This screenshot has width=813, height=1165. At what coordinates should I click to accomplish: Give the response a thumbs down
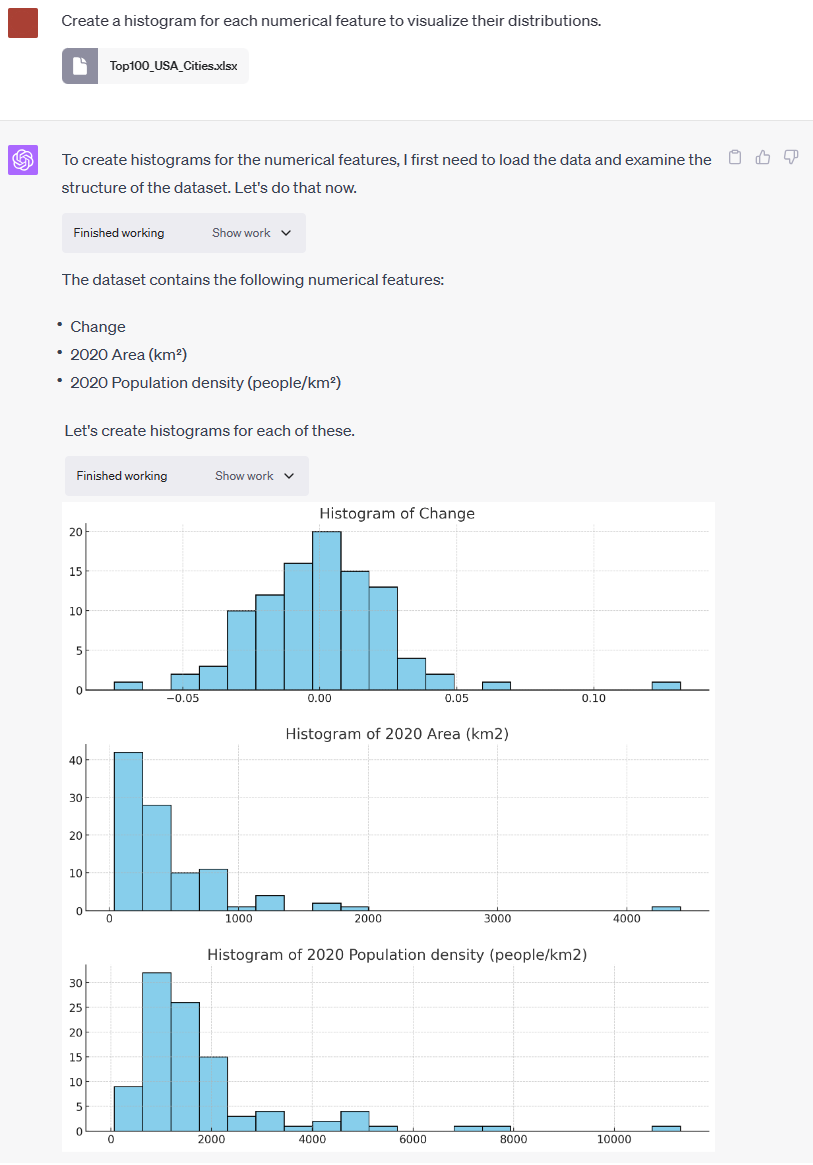click(x=791, y=157)
